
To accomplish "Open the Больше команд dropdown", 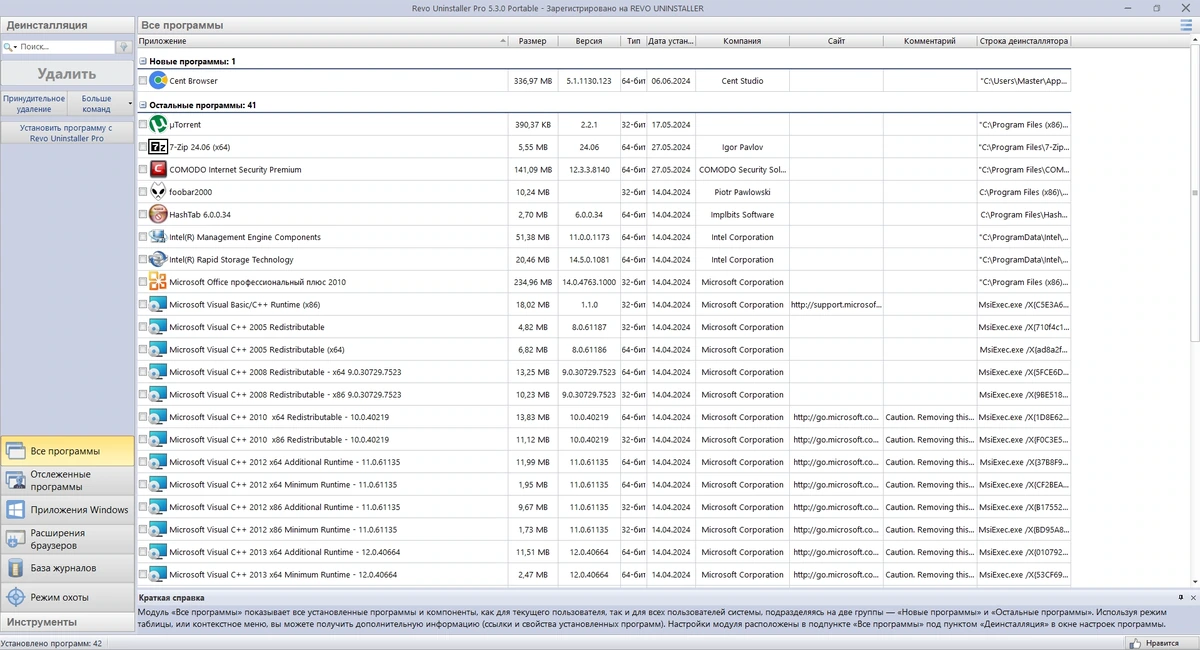I will point(101,104).
